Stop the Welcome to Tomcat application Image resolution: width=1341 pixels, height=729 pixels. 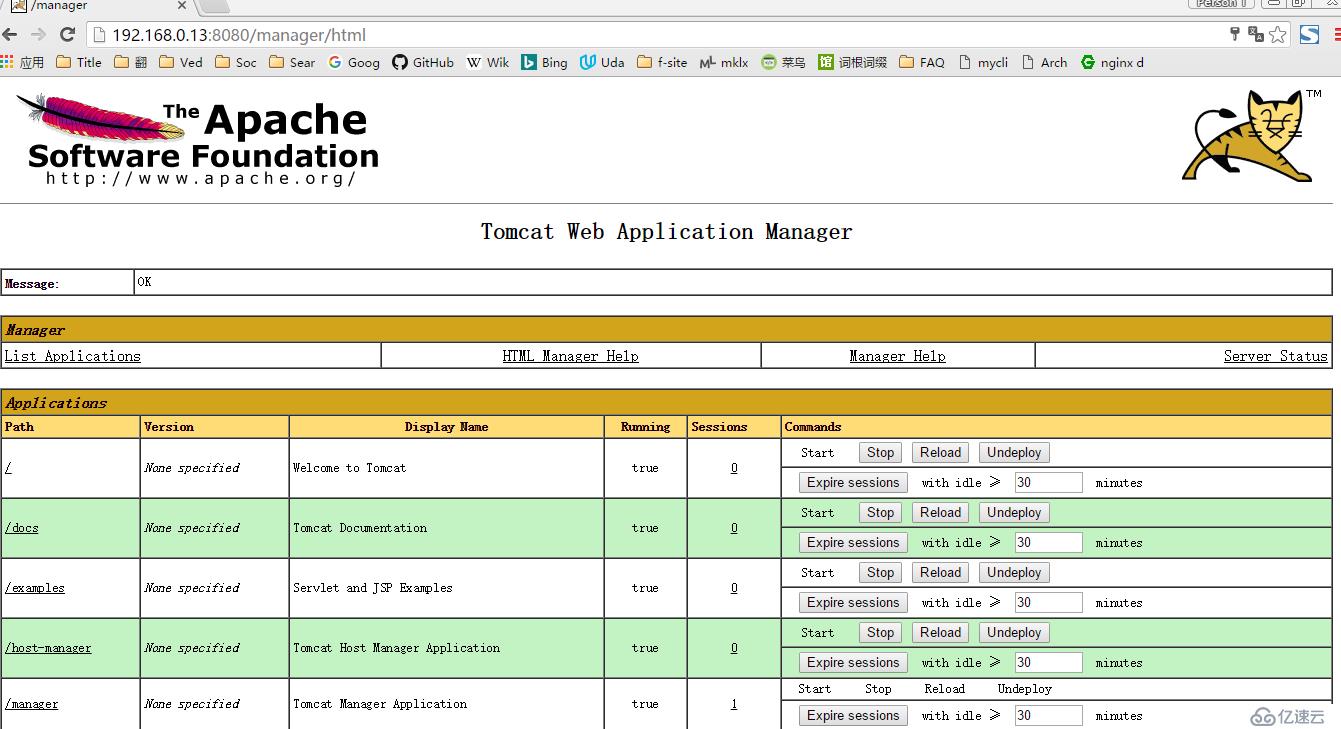(880, 453)
